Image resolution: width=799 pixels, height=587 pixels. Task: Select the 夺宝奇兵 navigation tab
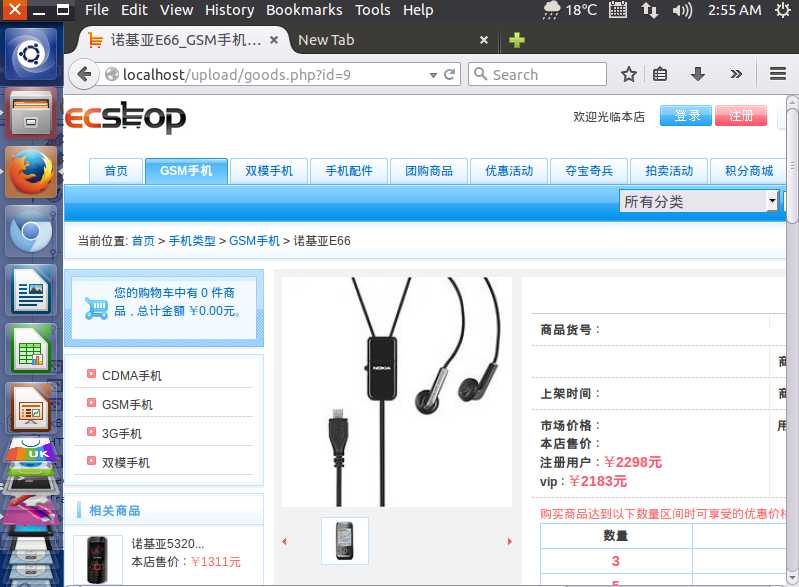(x=589, y=171)
